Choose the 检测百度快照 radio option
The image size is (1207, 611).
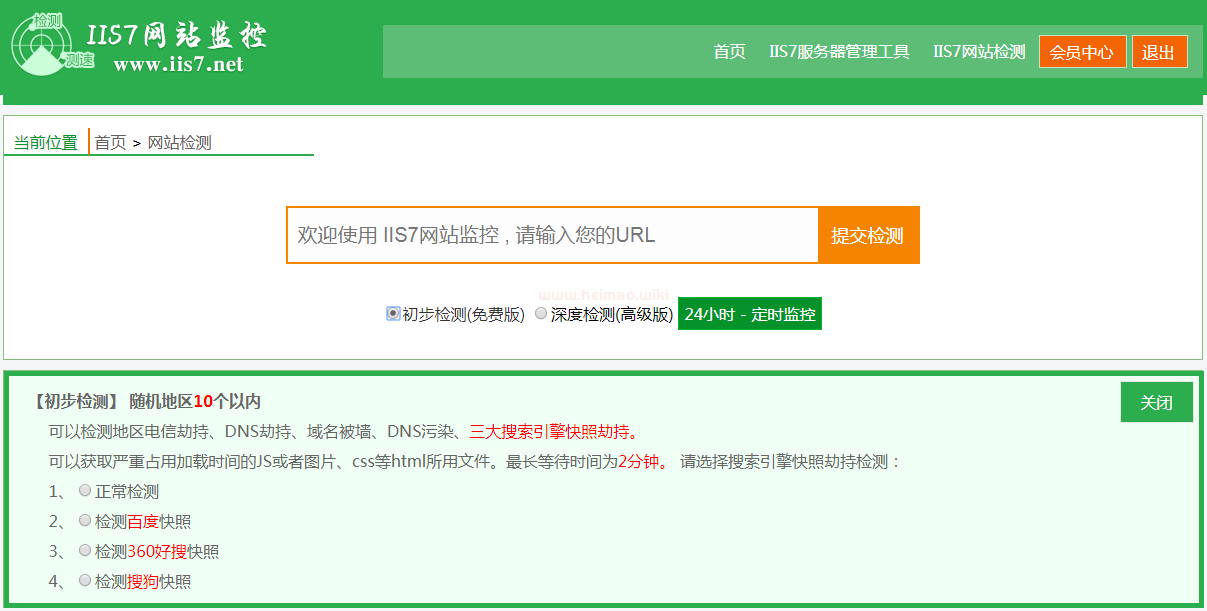(85, 521)
